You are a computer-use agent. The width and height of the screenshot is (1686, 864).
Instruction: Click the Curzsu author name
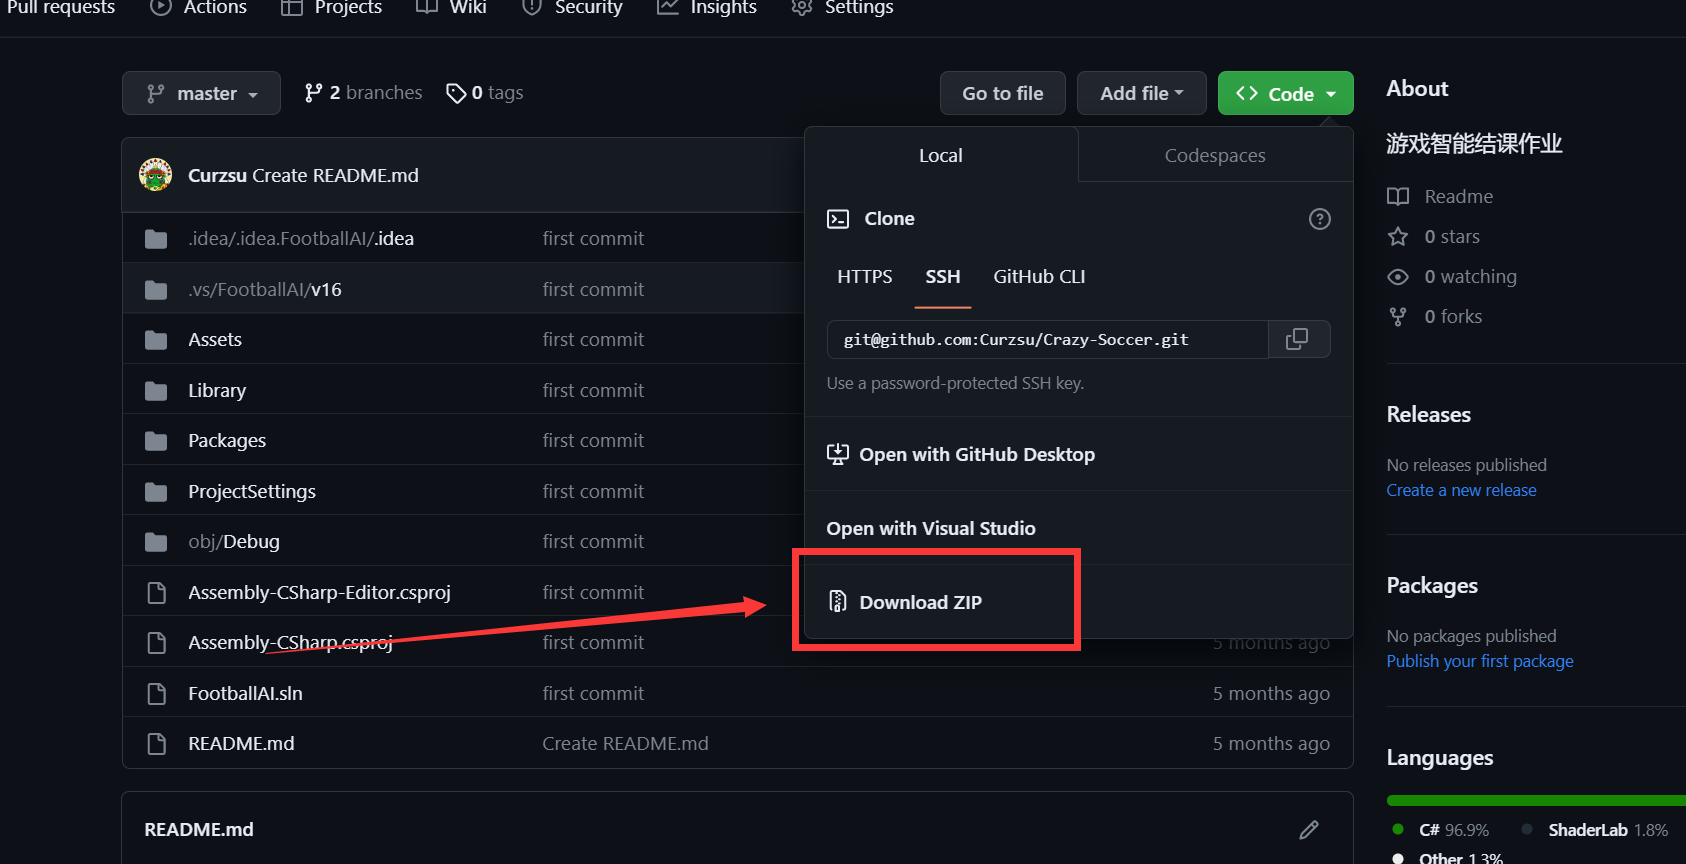[x=217, y=175]
